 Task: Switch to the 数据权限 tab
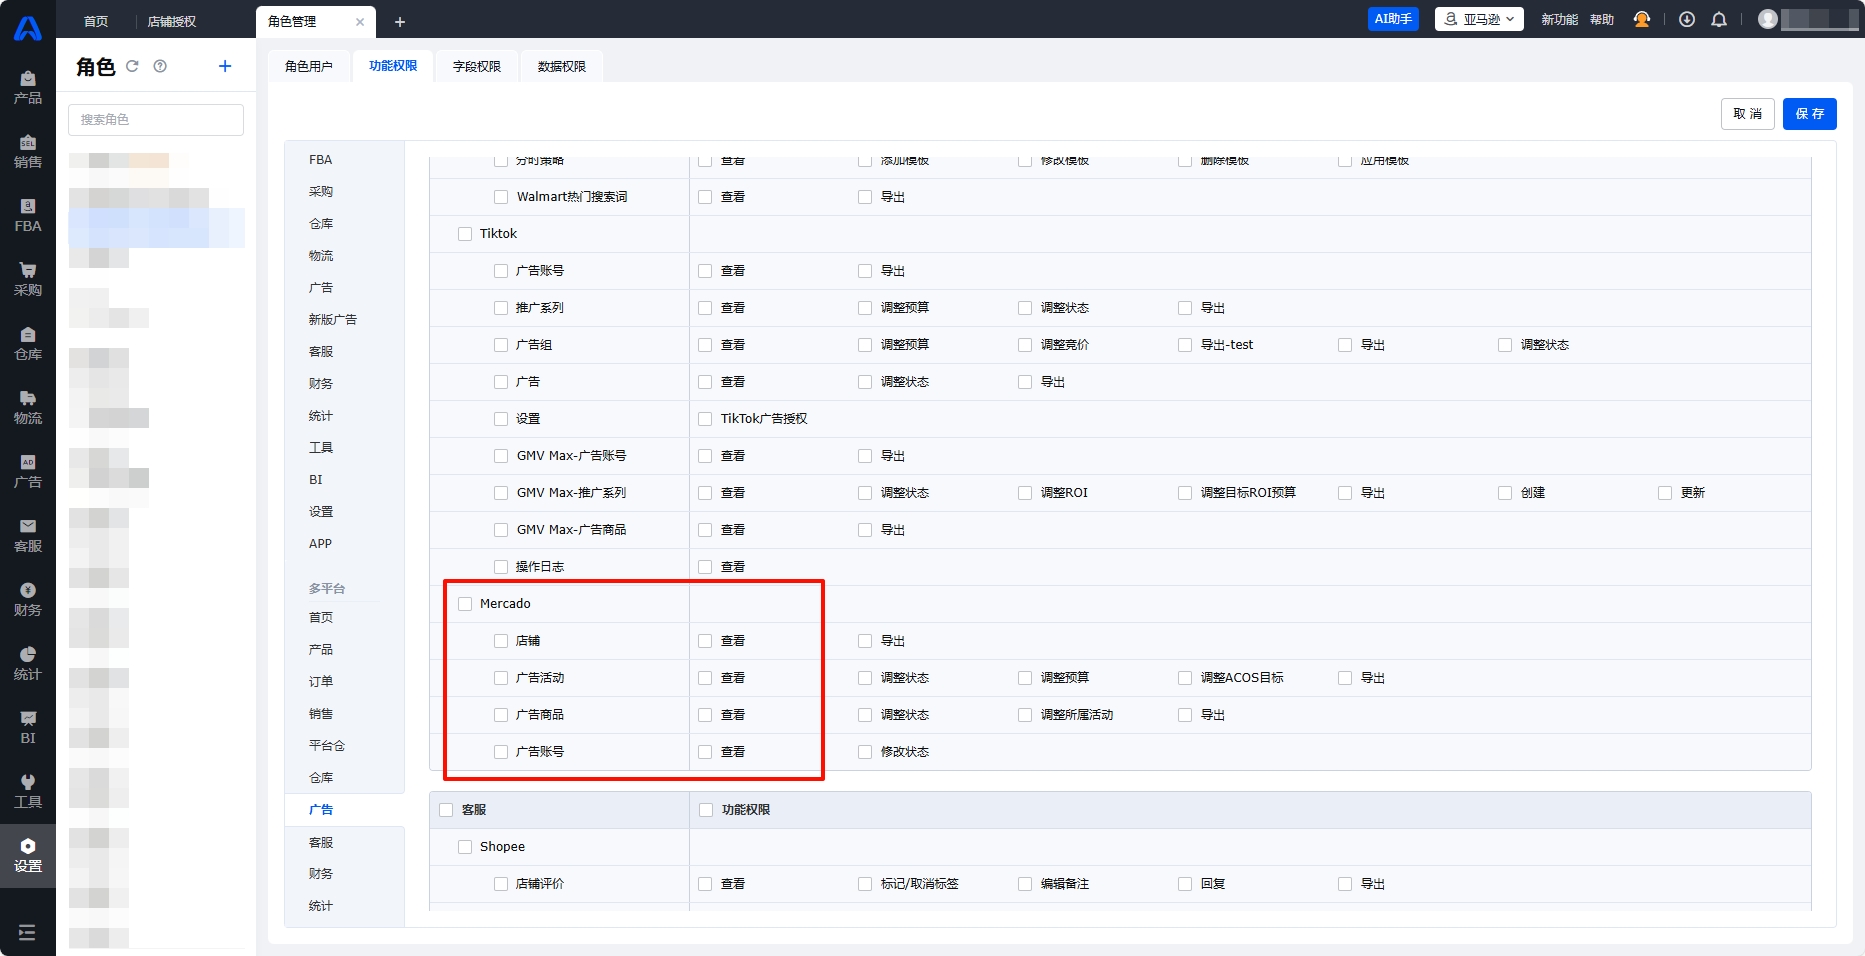coord(562,66)
